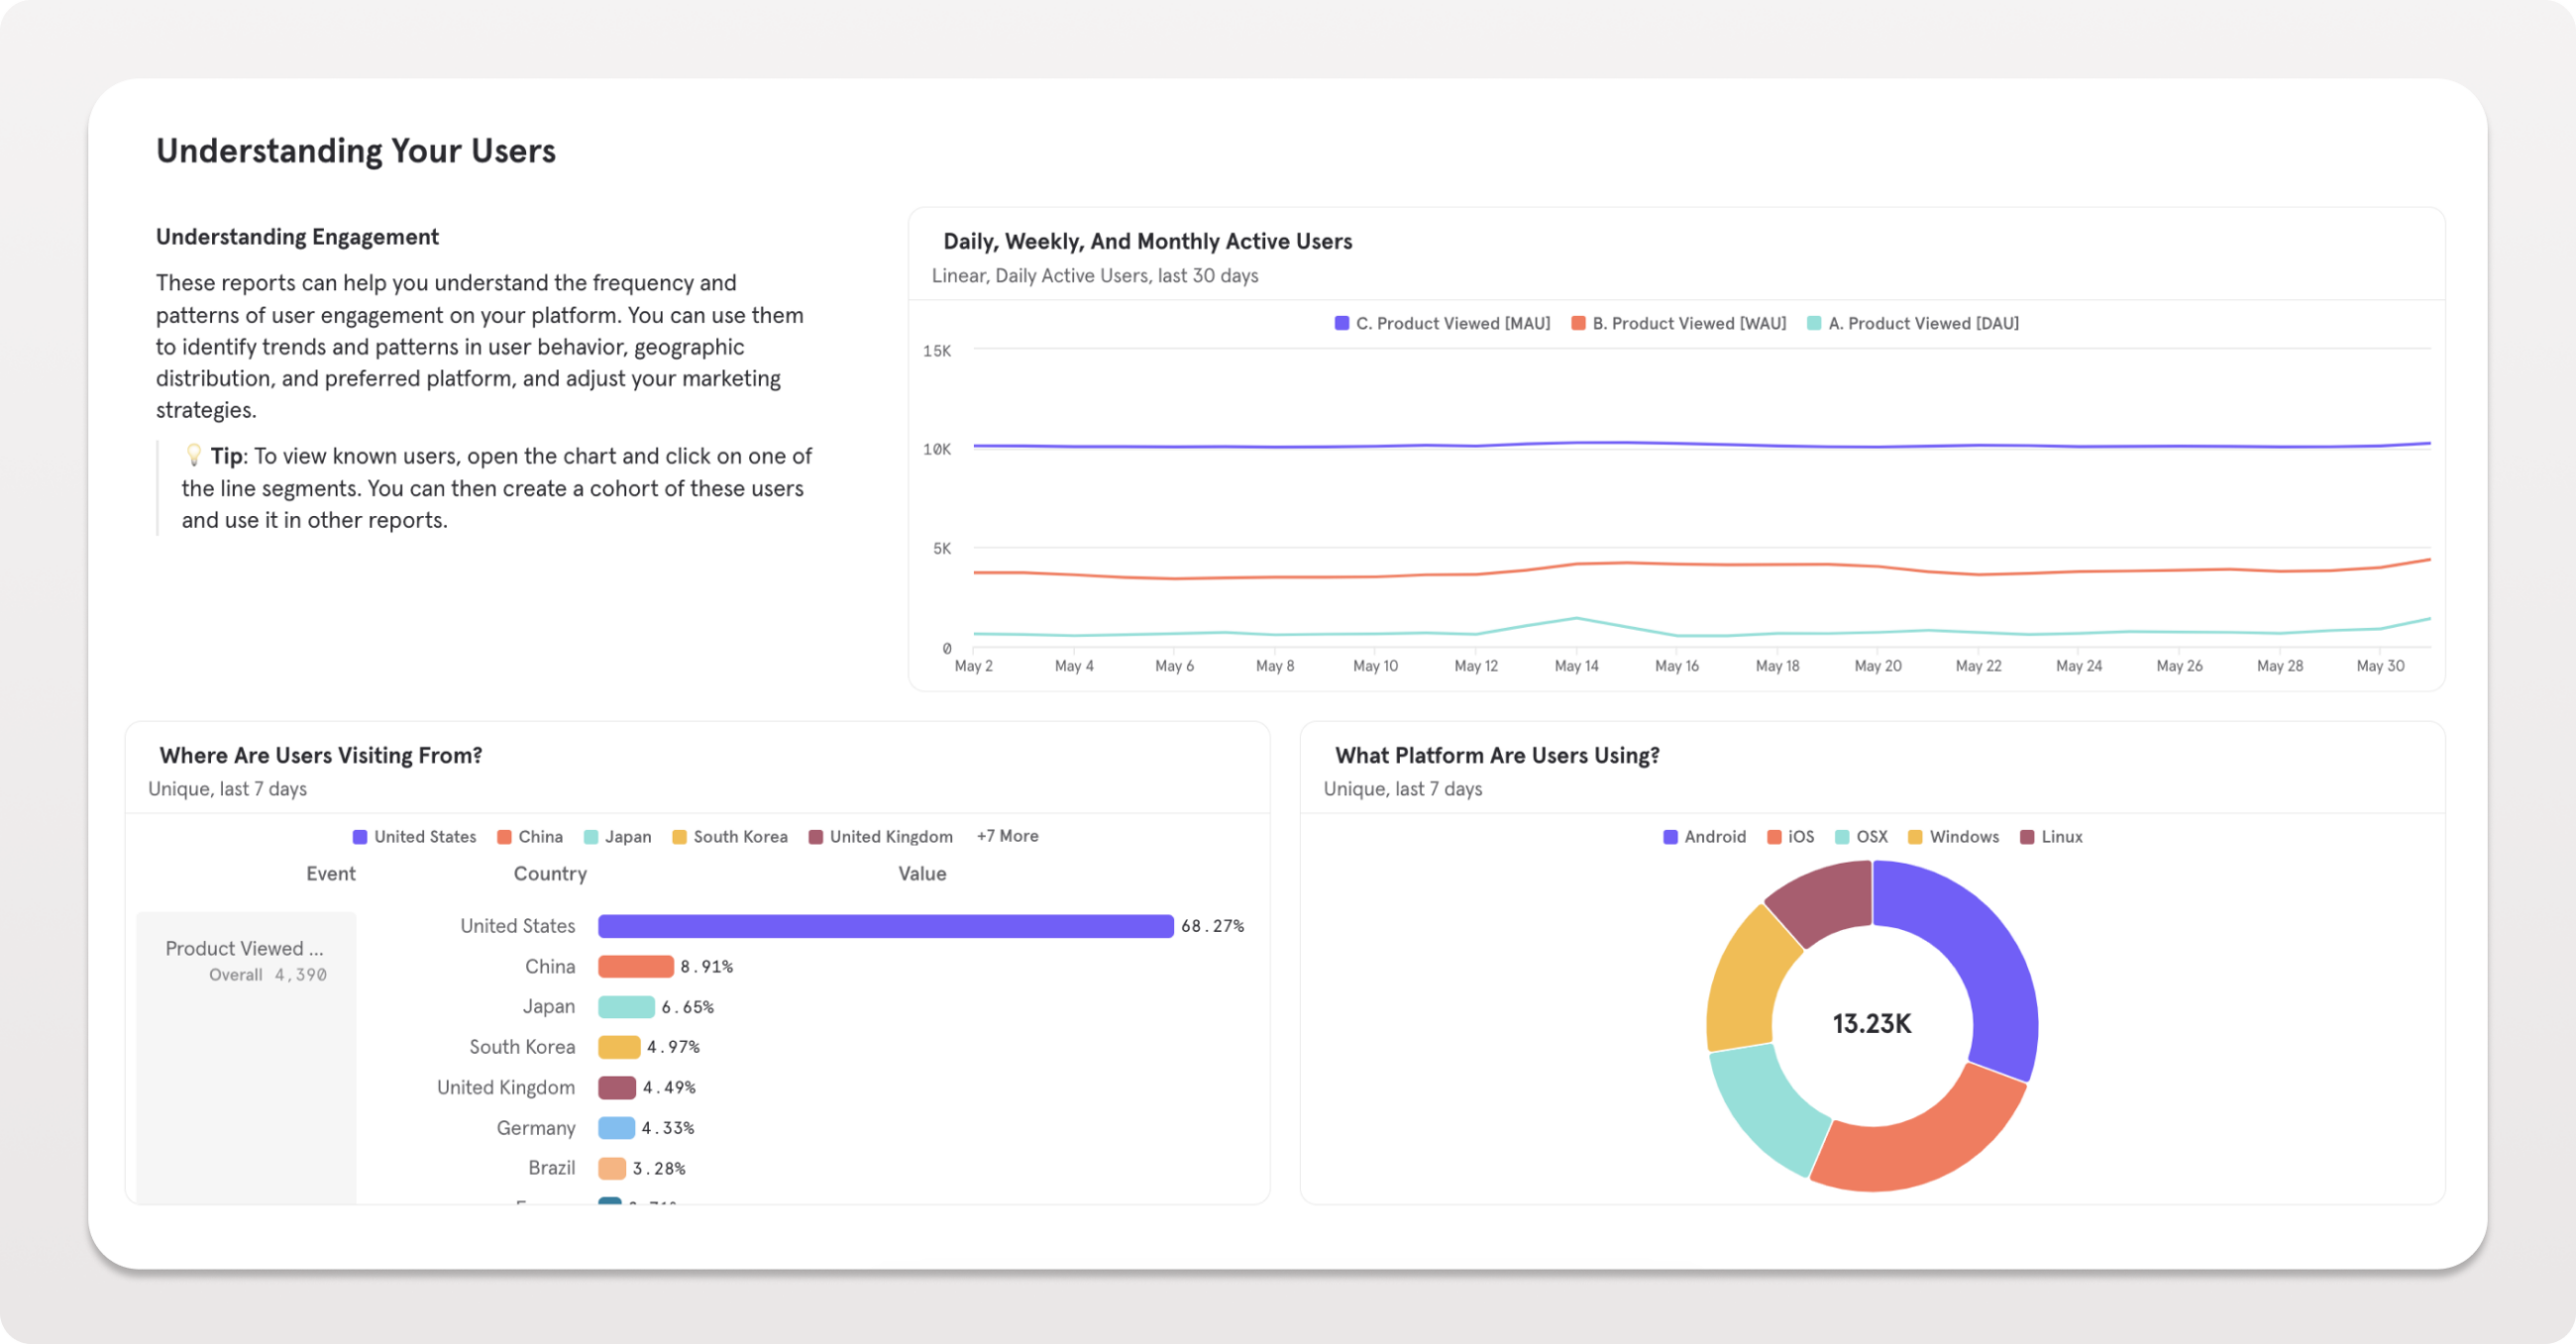Click the Brazil bar at 3.28%
This screenshot has width=2576, height=1344.
click(612, 1168)
